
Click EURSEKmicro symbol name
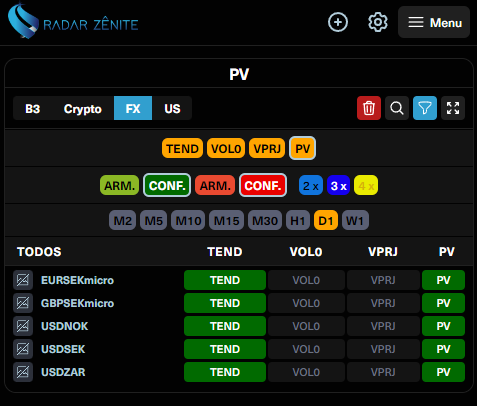(x=77, y=280)
